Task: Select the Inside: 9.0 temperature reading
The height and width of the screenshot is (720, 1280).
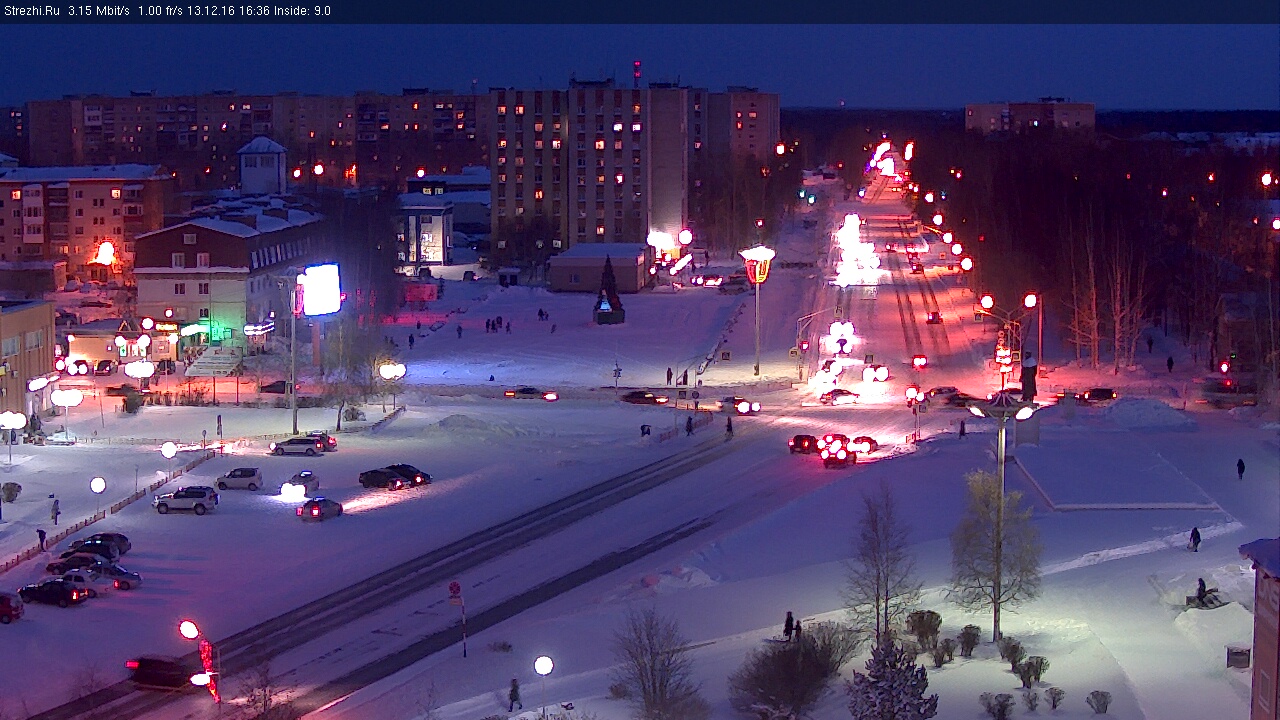Action: (303, 11)
